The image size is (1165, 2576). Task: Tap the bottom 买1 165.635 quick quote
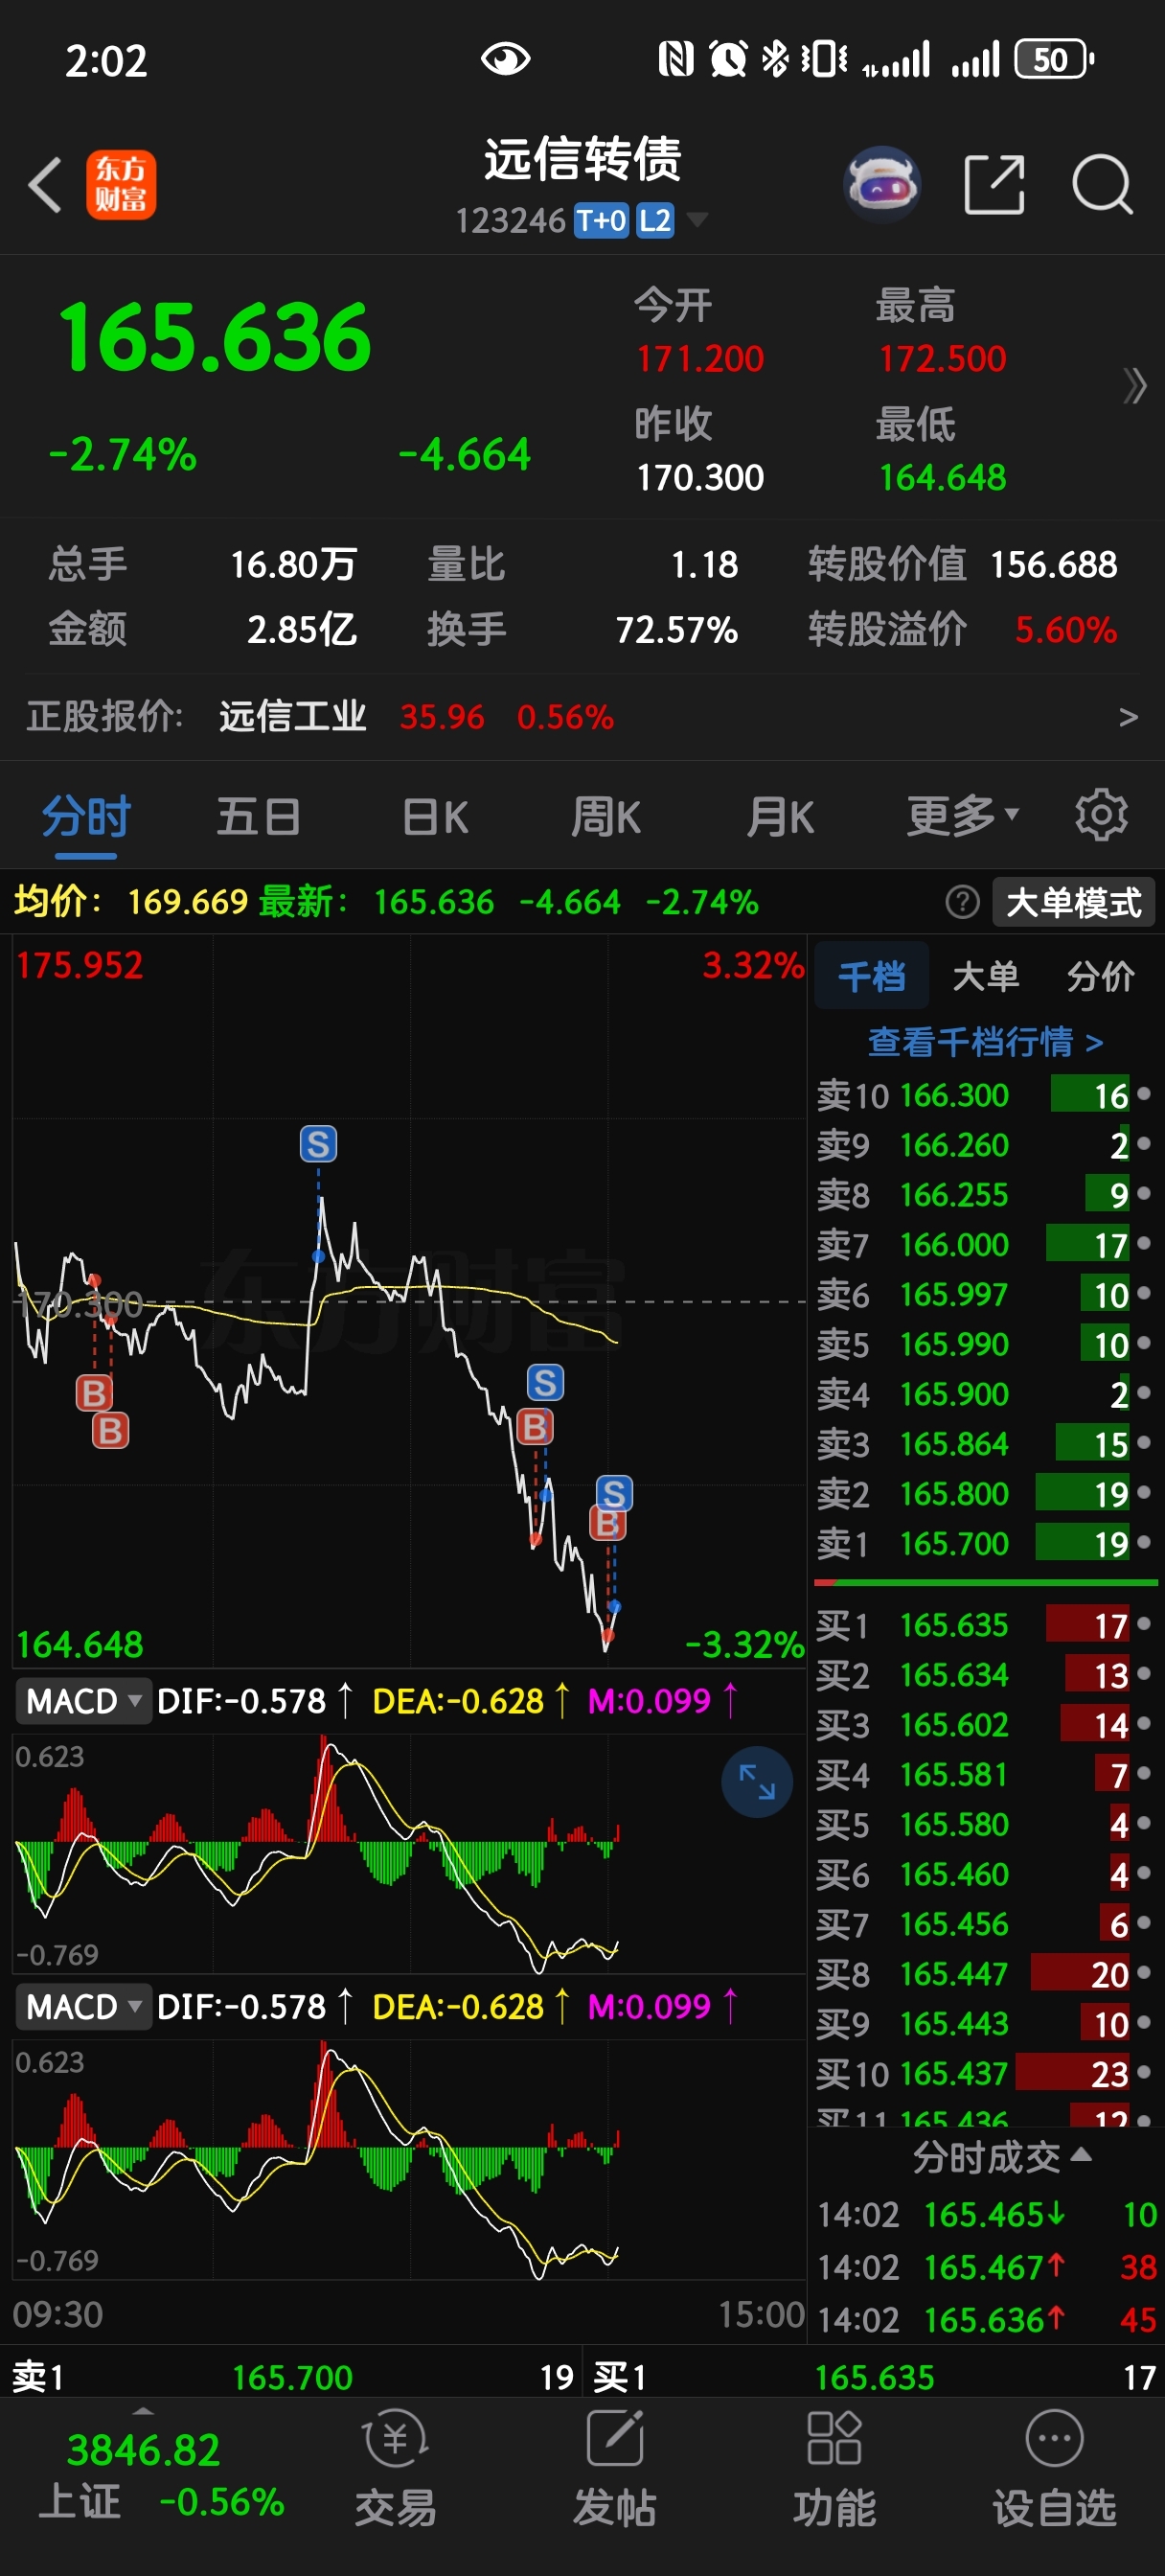click(x=874, y=2376)
